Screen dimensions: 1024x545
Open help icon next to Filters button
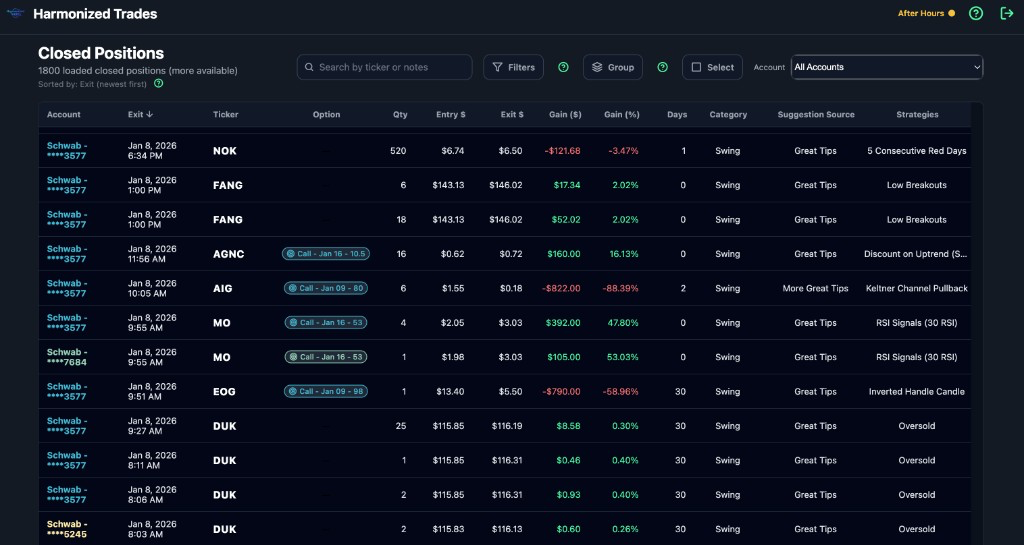(563, 67)
